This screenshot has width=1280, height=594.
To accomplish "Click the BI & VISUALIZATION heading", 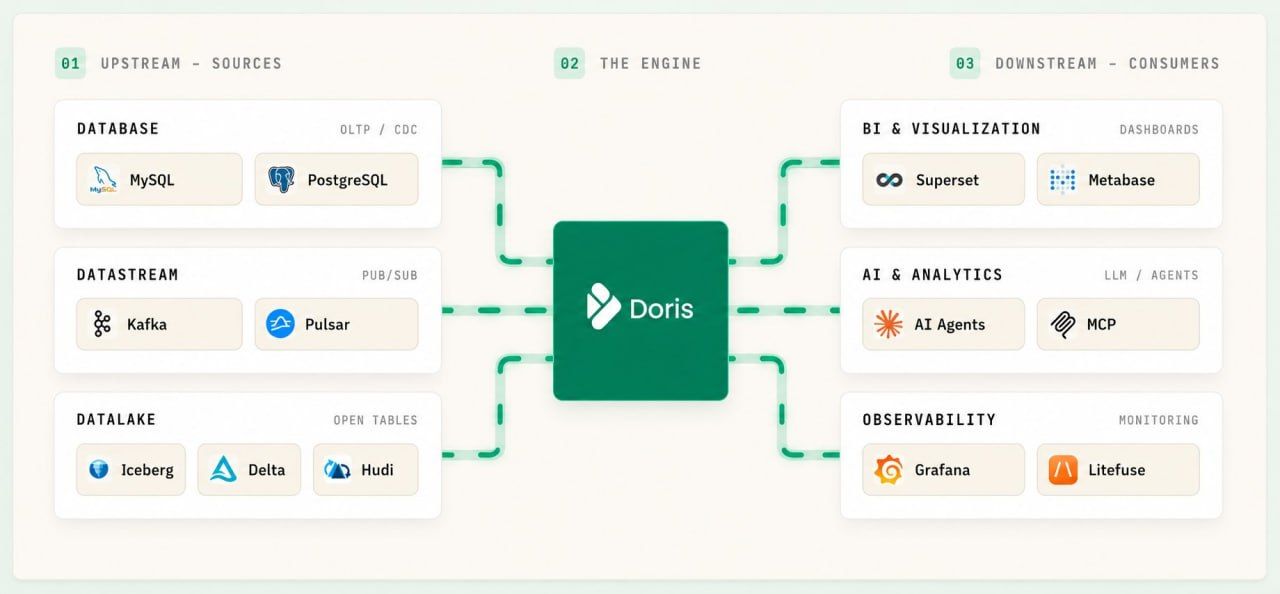I will (951, 128).
